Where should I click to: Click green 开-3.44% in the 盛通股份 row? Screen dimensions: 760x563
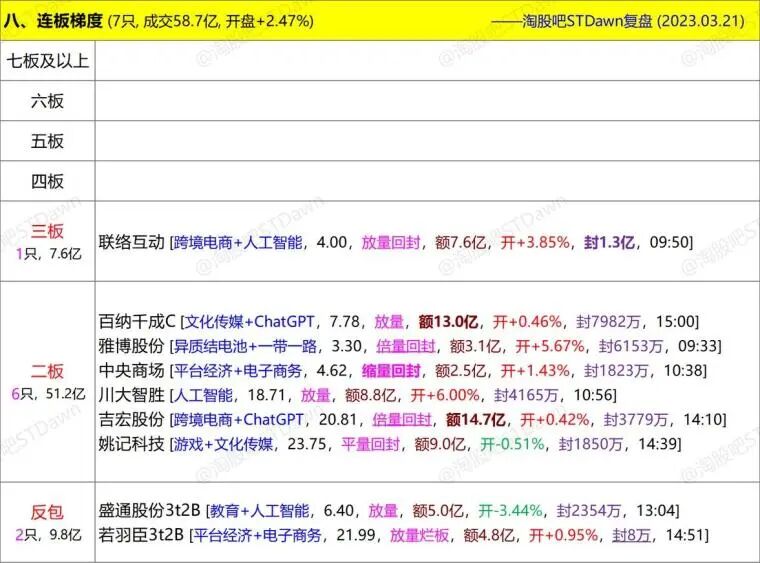pos(510,510)
